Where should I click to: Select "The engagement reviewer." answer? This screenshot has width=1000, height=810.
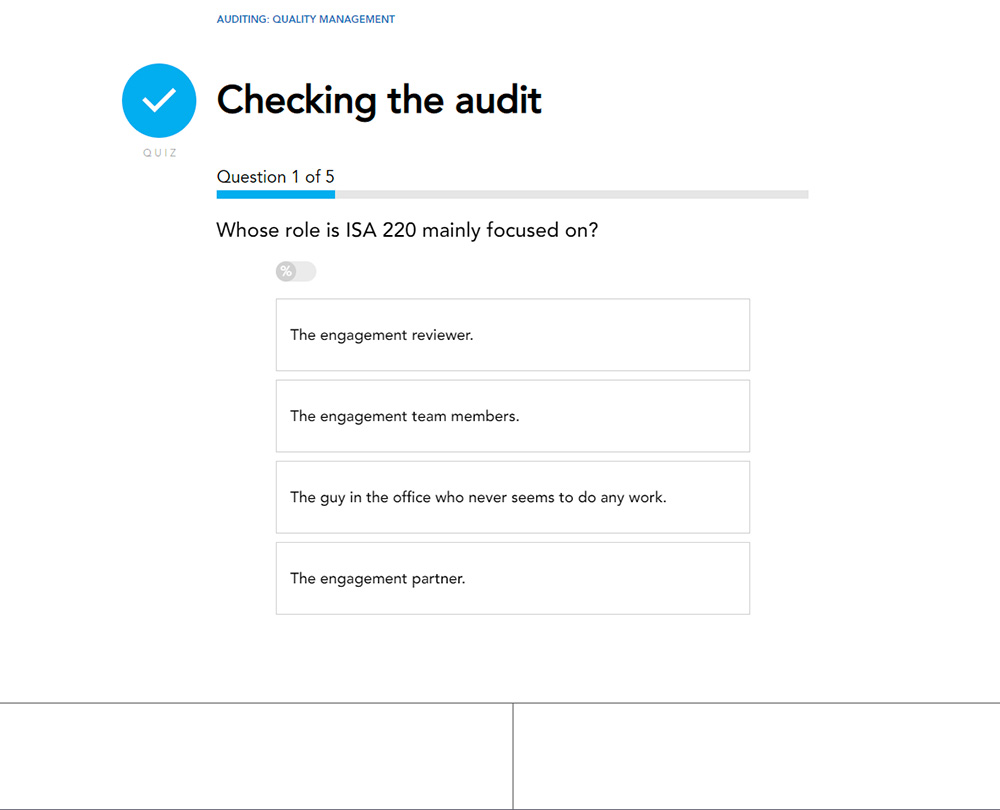pyautogui.click(x=512, y=335)
